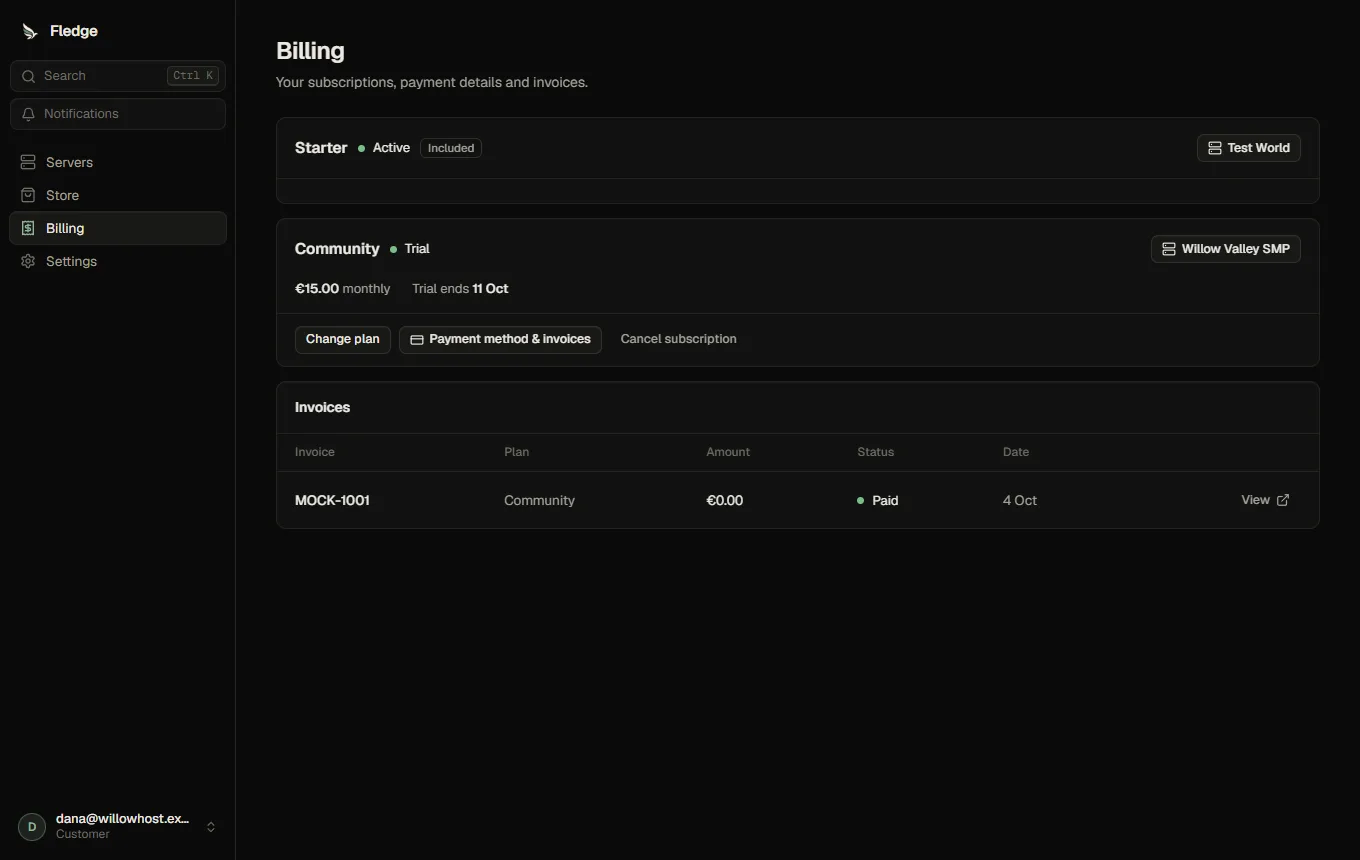Click the dana@willowhost email in sidebar

(x=122, y=819)
